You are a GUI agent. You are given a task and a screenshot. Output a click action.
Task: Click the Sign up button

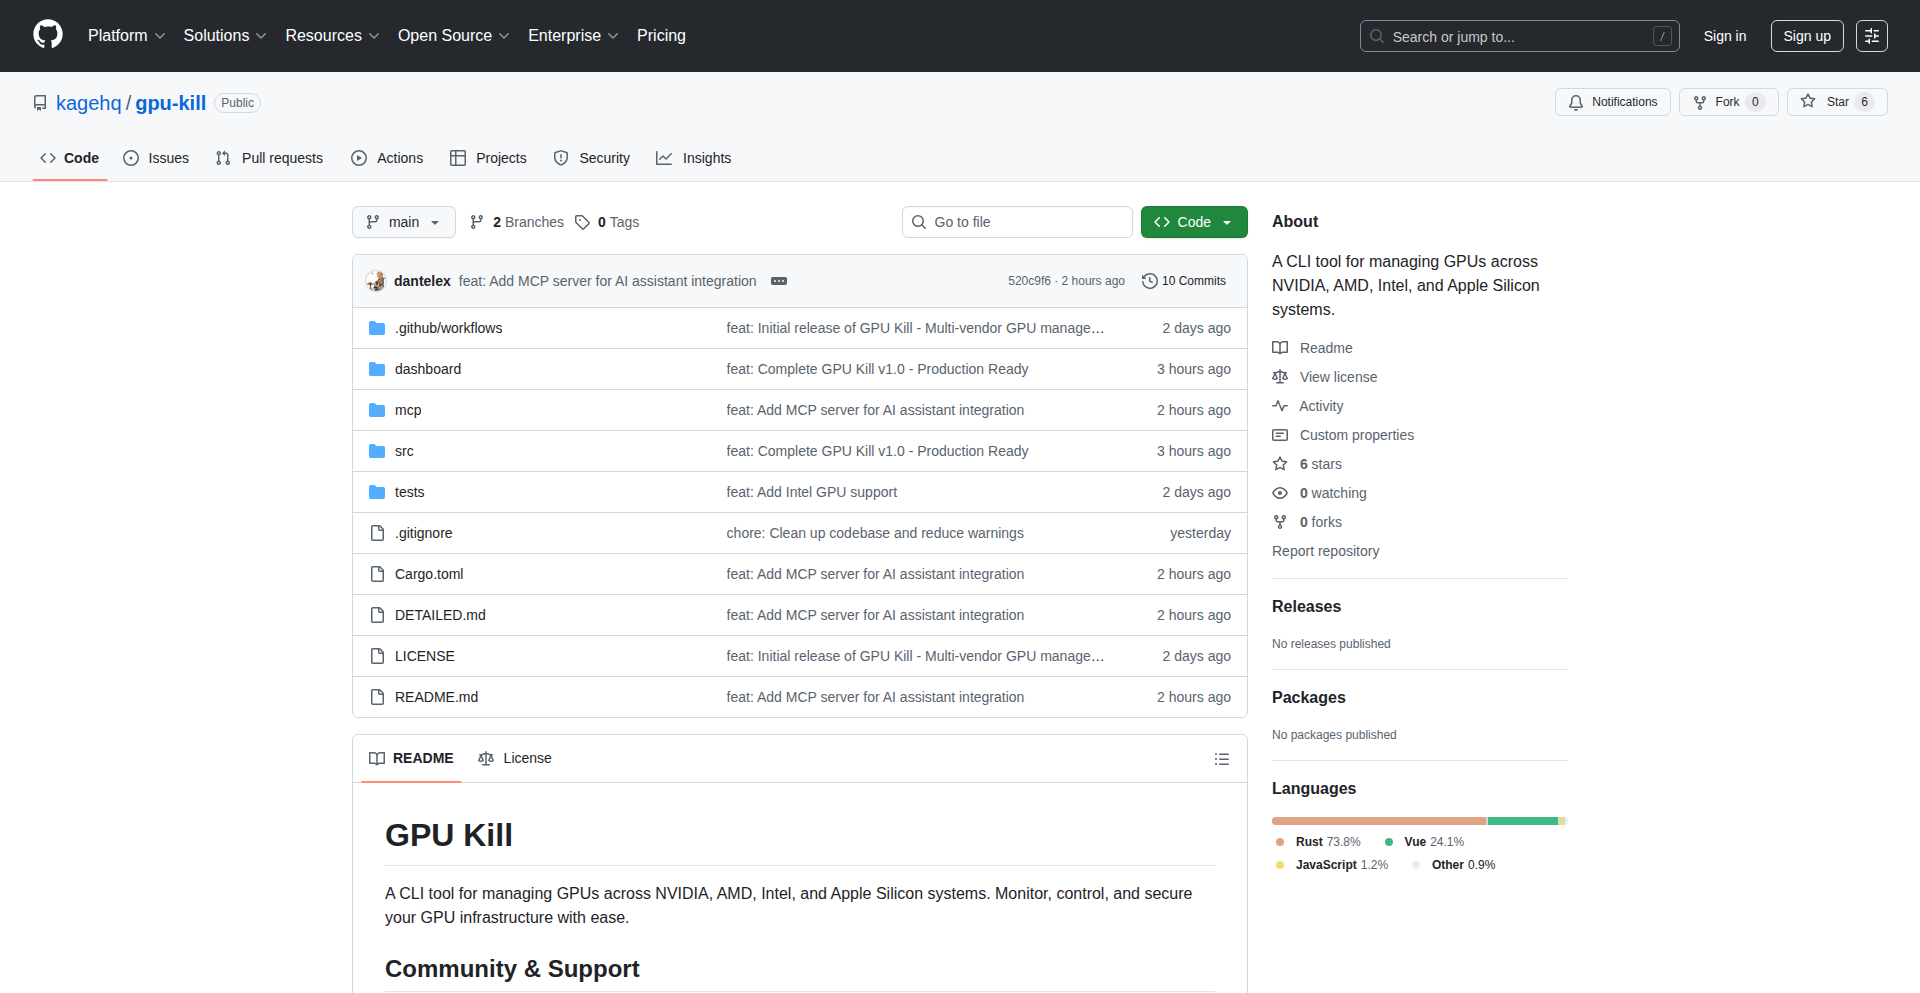(1807, 36)
